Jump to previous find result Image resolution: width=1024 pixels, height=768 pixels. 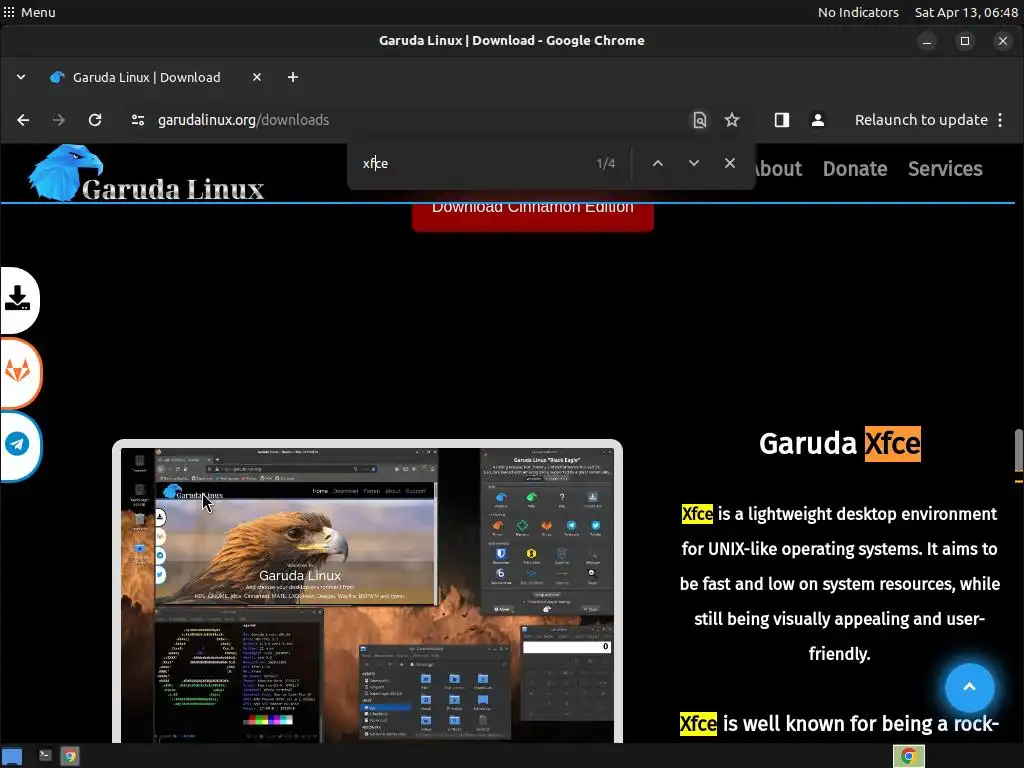[x=658, y=163]
